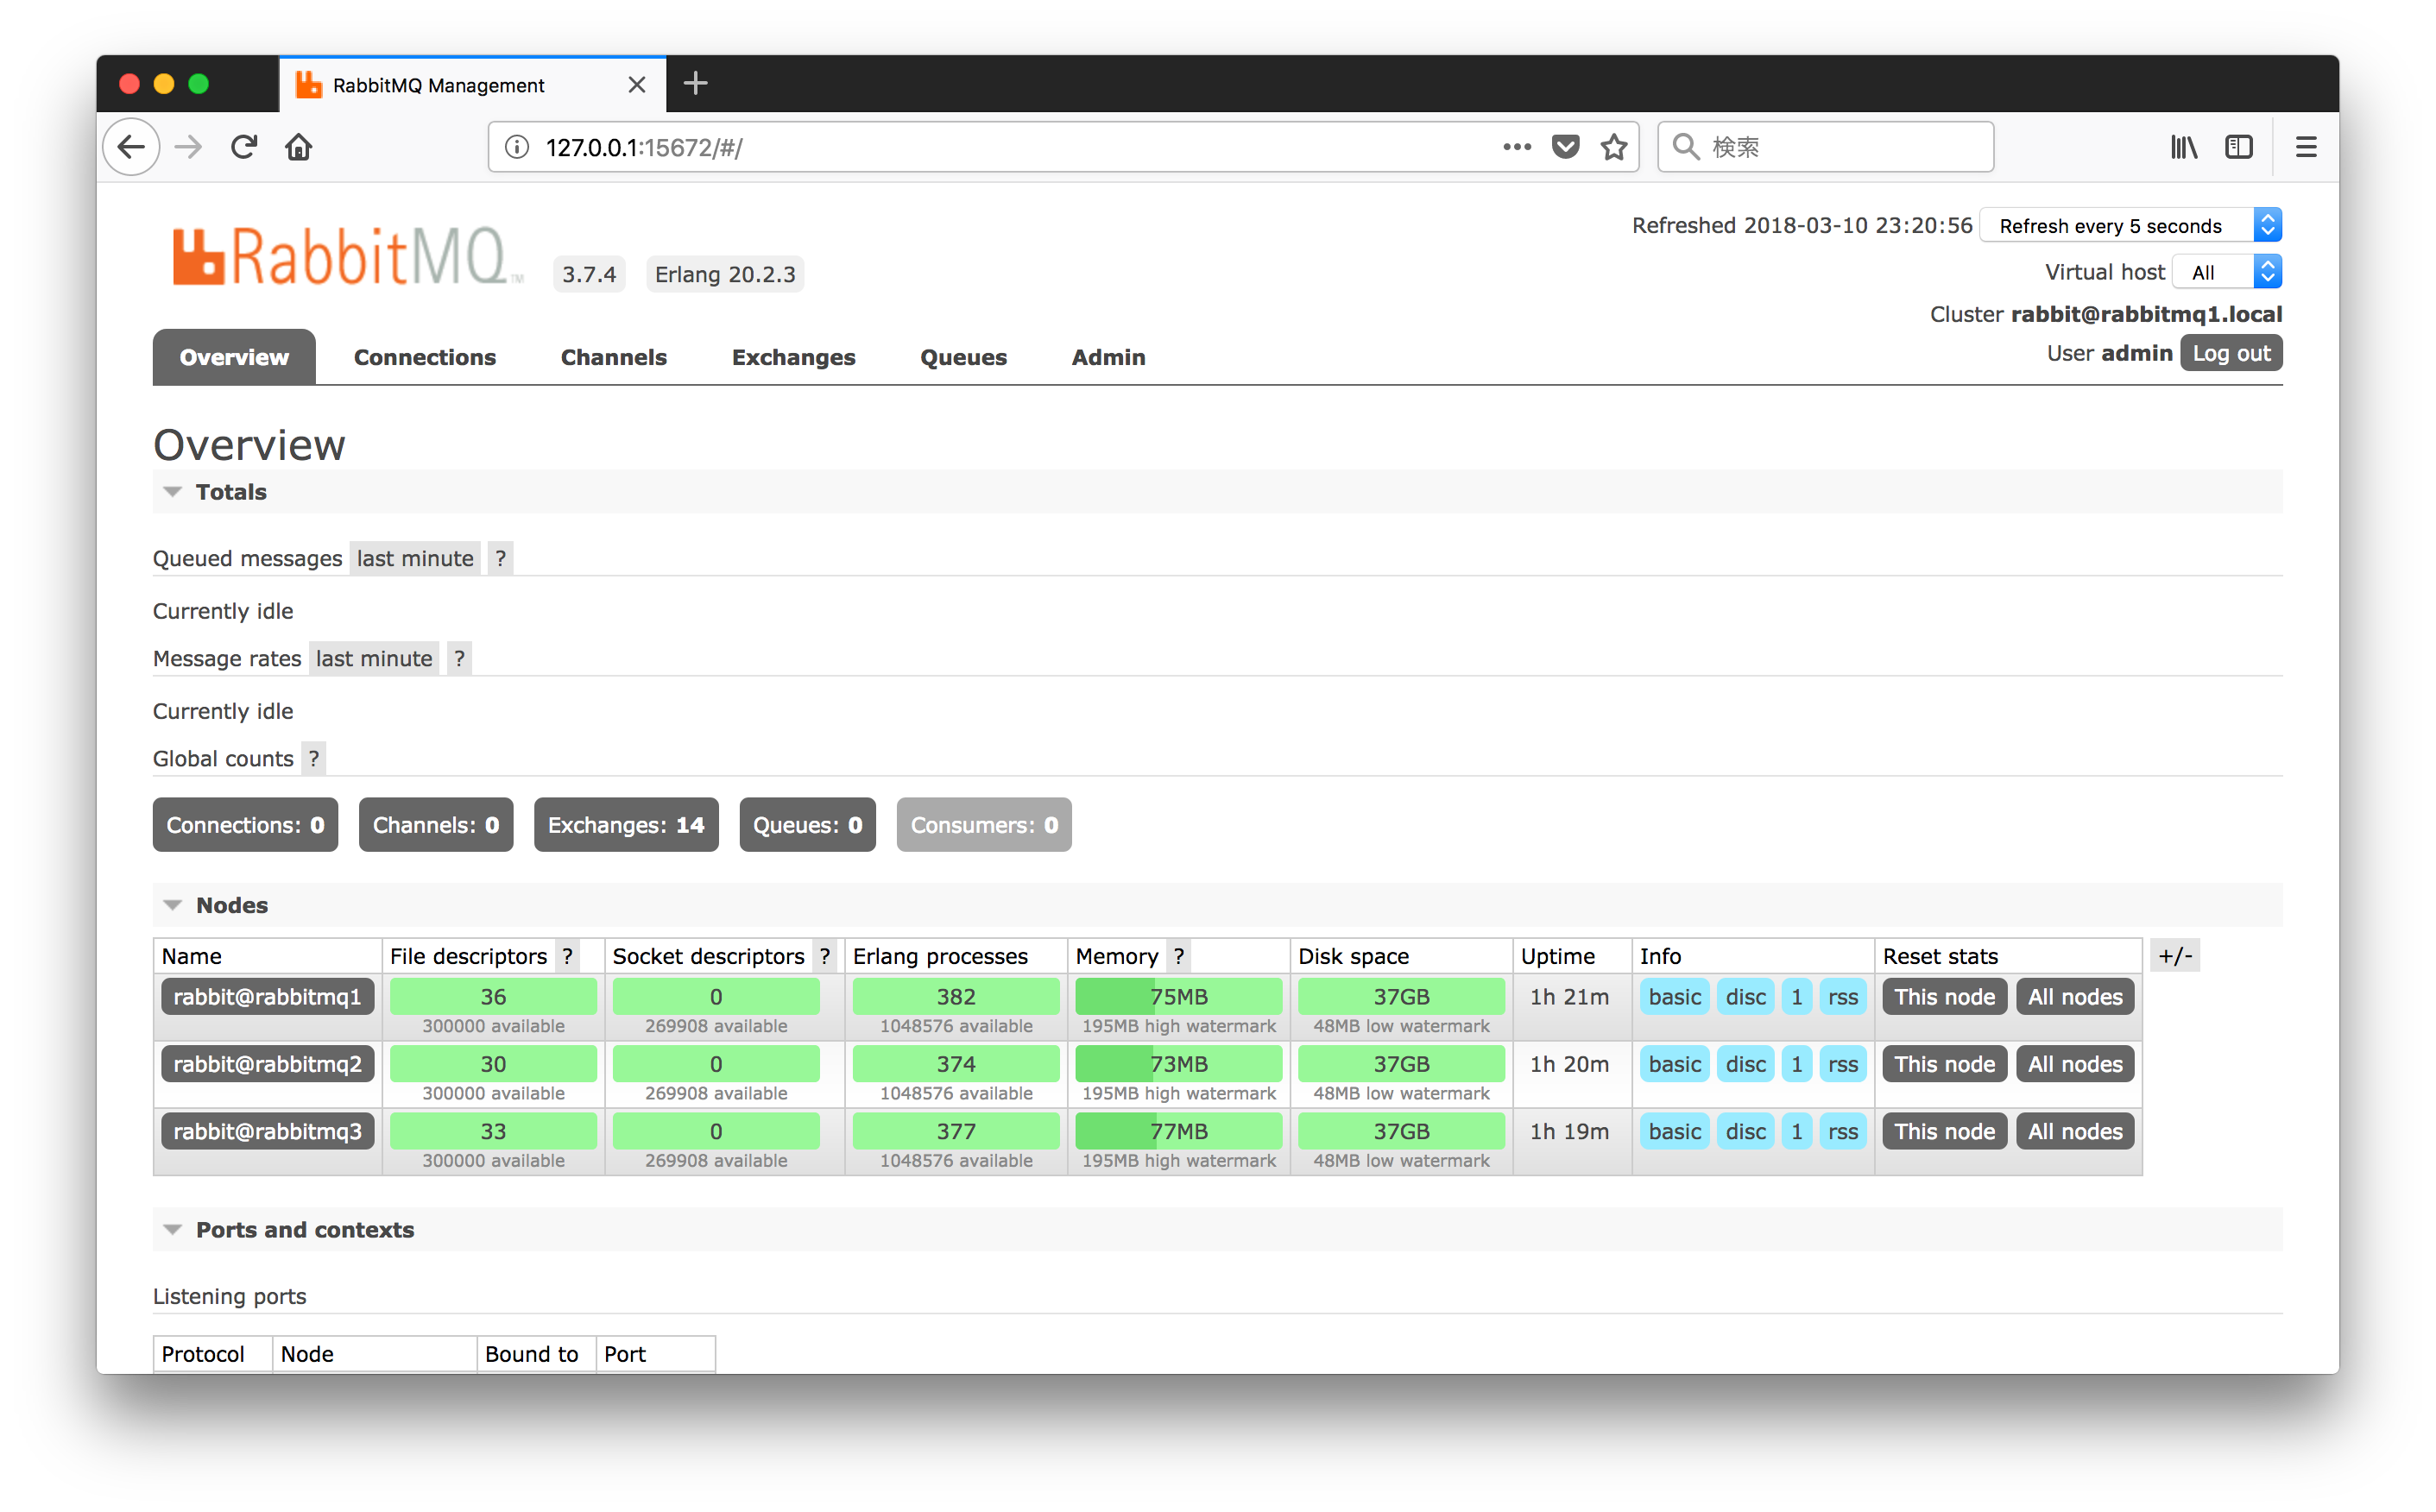This screenshot has height=1512, width=2436.
Task: Click the Consumers: 0 count button
Action: coord(984,825)
